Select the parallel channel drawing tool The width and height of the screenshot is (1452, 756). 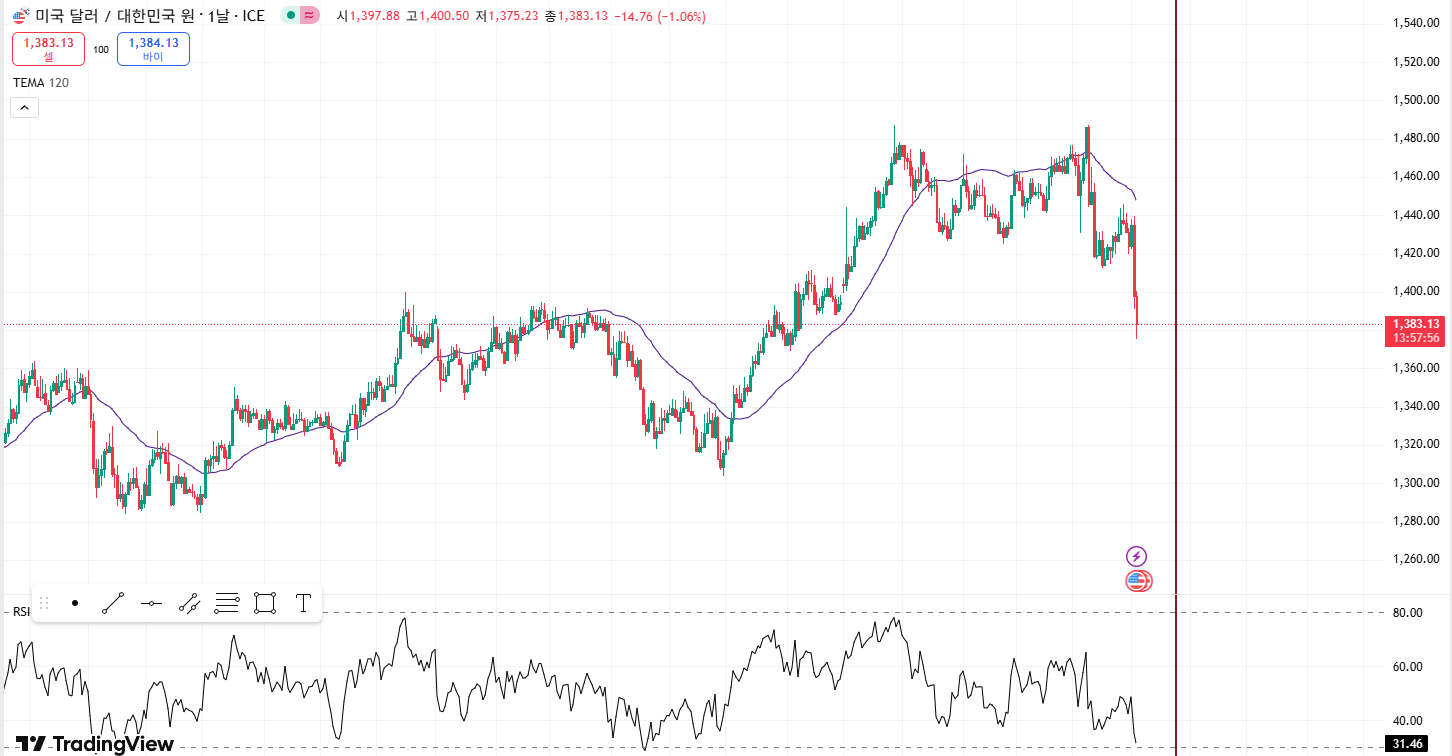click(189, 603)
